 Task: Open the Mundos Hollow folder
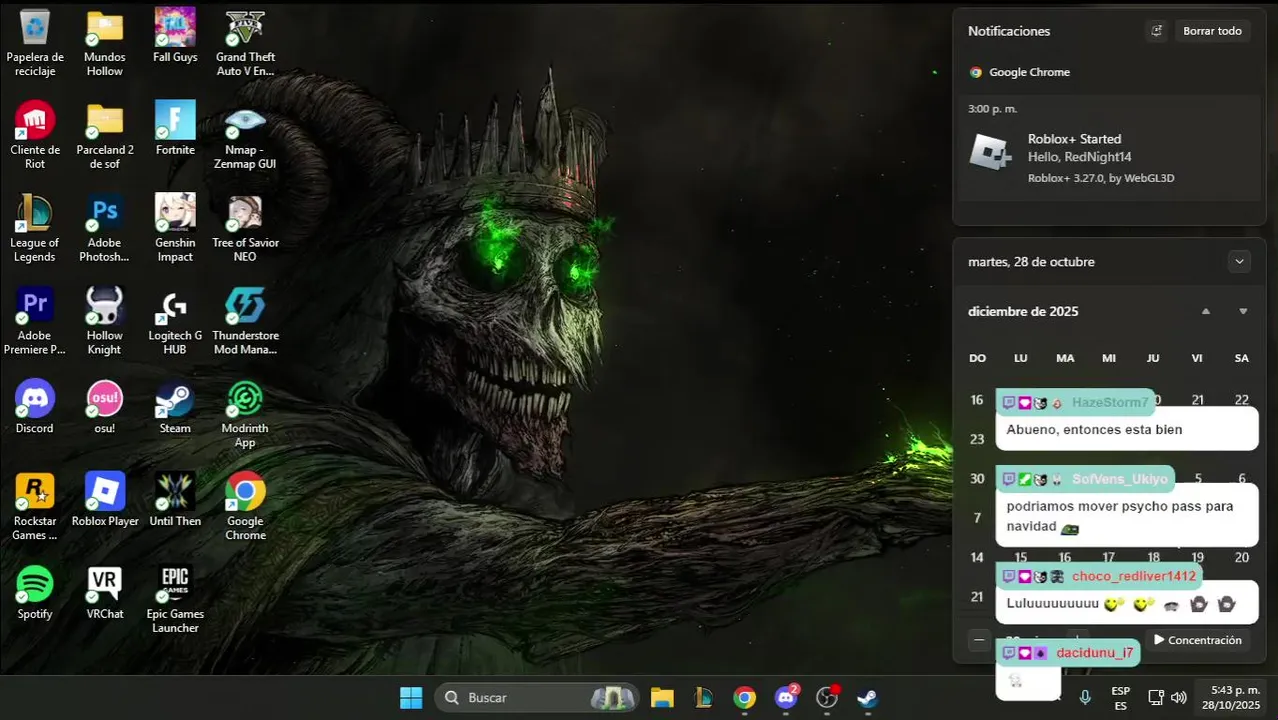pos(105,43)
